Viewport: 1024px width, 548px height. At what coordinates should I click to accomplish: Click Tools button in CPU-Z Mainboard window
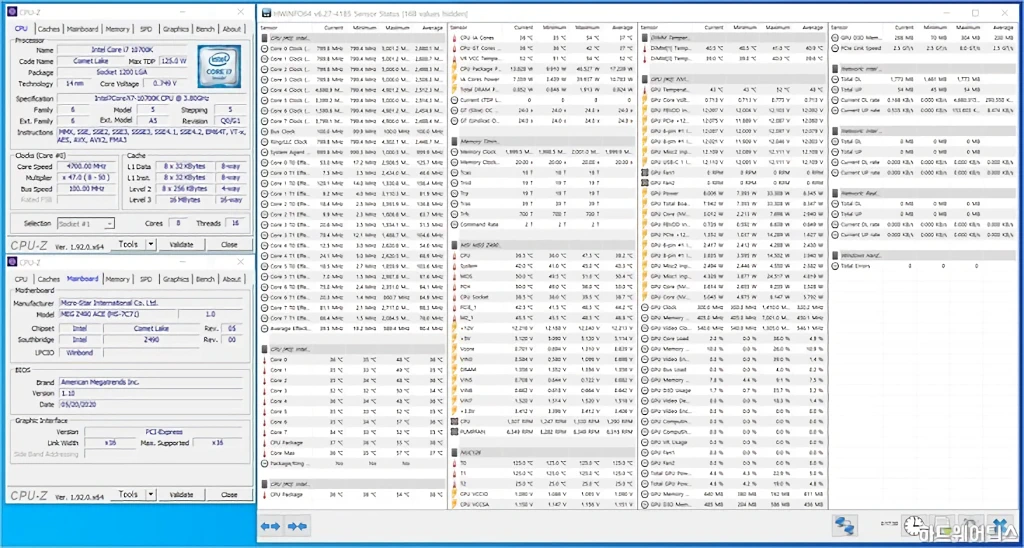coord(128,494)
